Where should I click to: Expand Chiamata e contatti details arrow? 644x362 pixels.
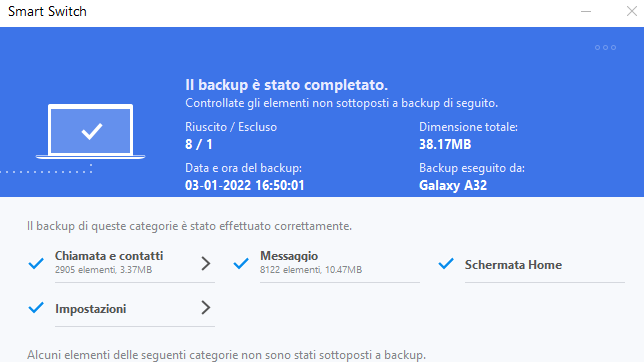(x=206, y=263)
